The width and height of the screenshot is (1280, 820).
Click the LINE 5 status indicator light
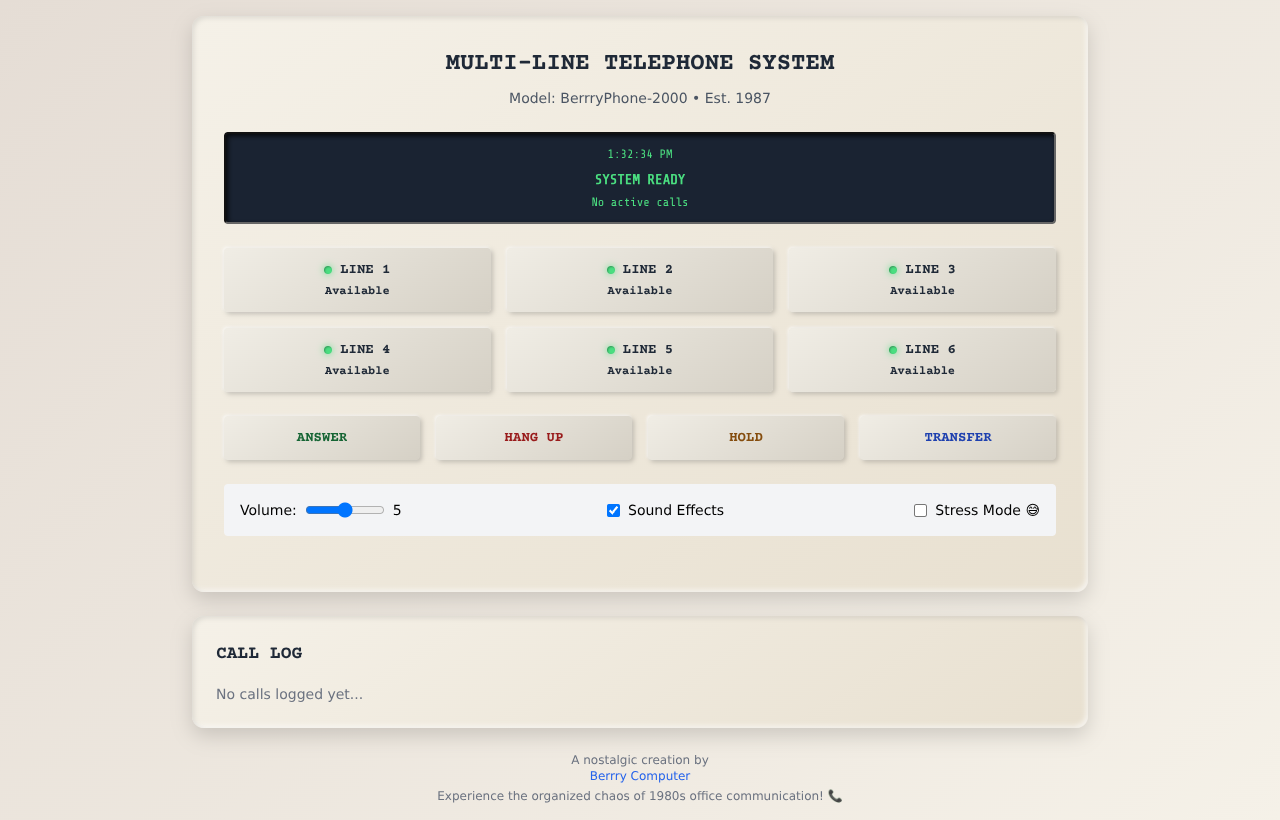point(609,348)
